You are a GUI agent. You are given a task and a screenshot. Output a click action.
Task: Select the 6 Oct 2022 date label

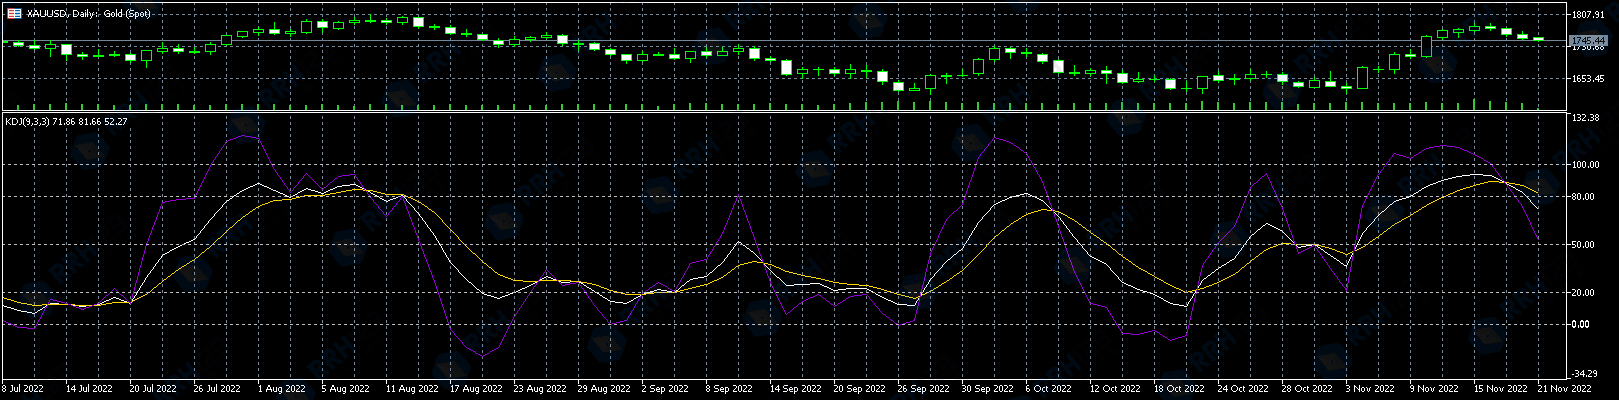coord(1048,388)
